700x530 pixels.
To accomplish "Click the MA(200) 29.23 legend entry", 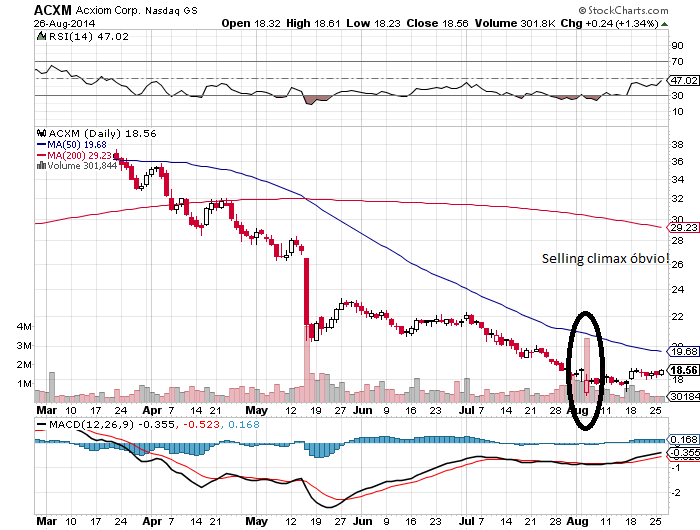I will coord(74,155).
